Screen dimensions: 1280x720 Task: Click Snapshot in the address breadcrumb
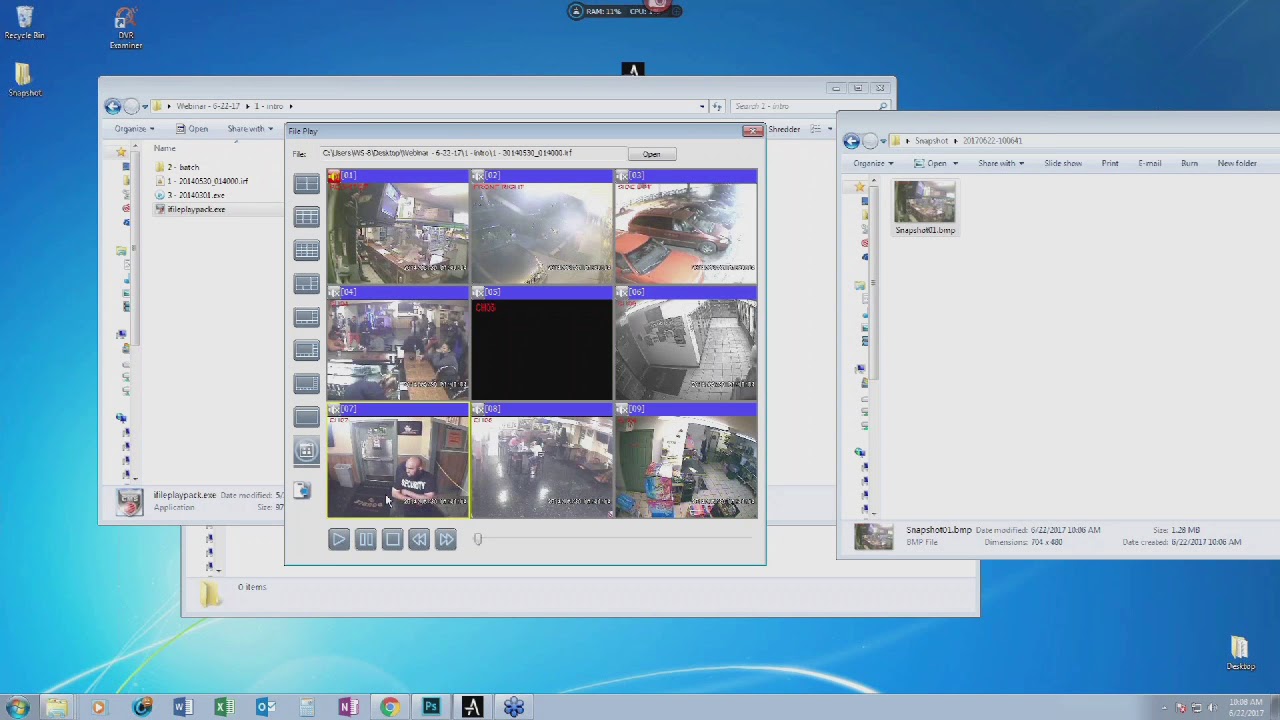pyautogui.click(x=931, y=141)
